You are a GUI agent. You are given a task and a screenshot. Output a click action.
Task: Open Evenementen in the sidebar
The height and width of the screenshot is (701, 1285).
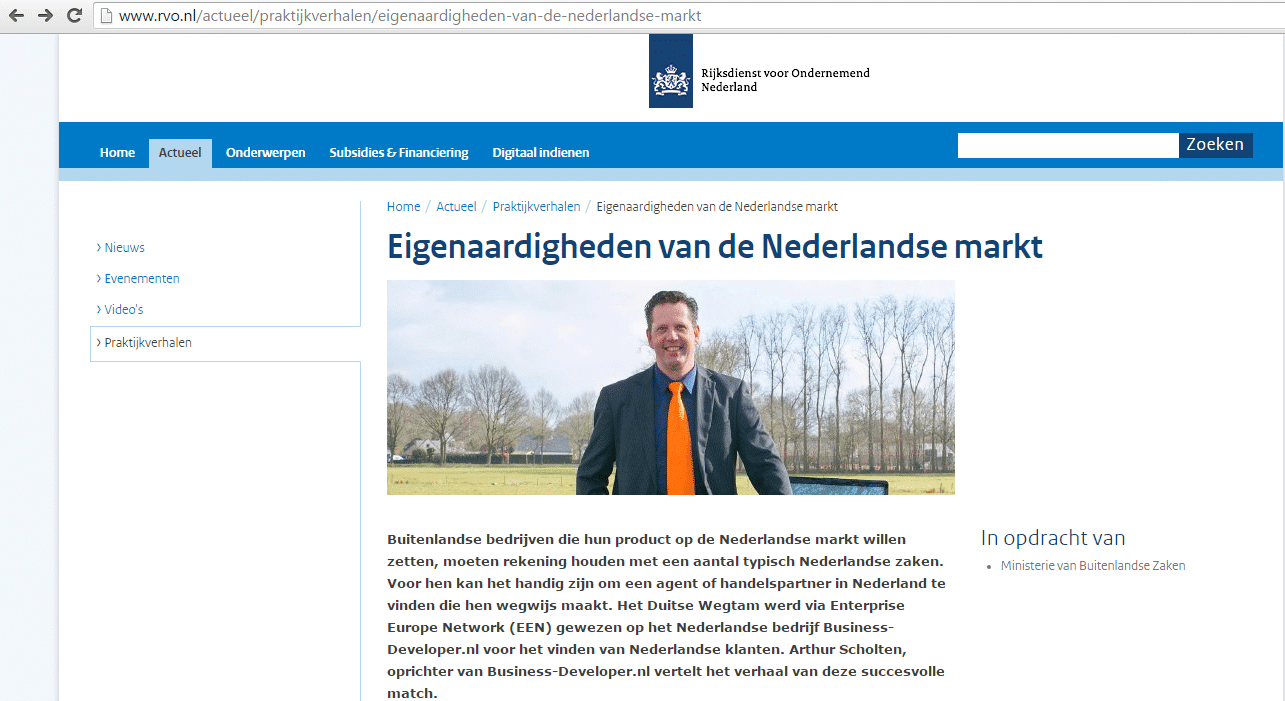click(x=141, y=279)
